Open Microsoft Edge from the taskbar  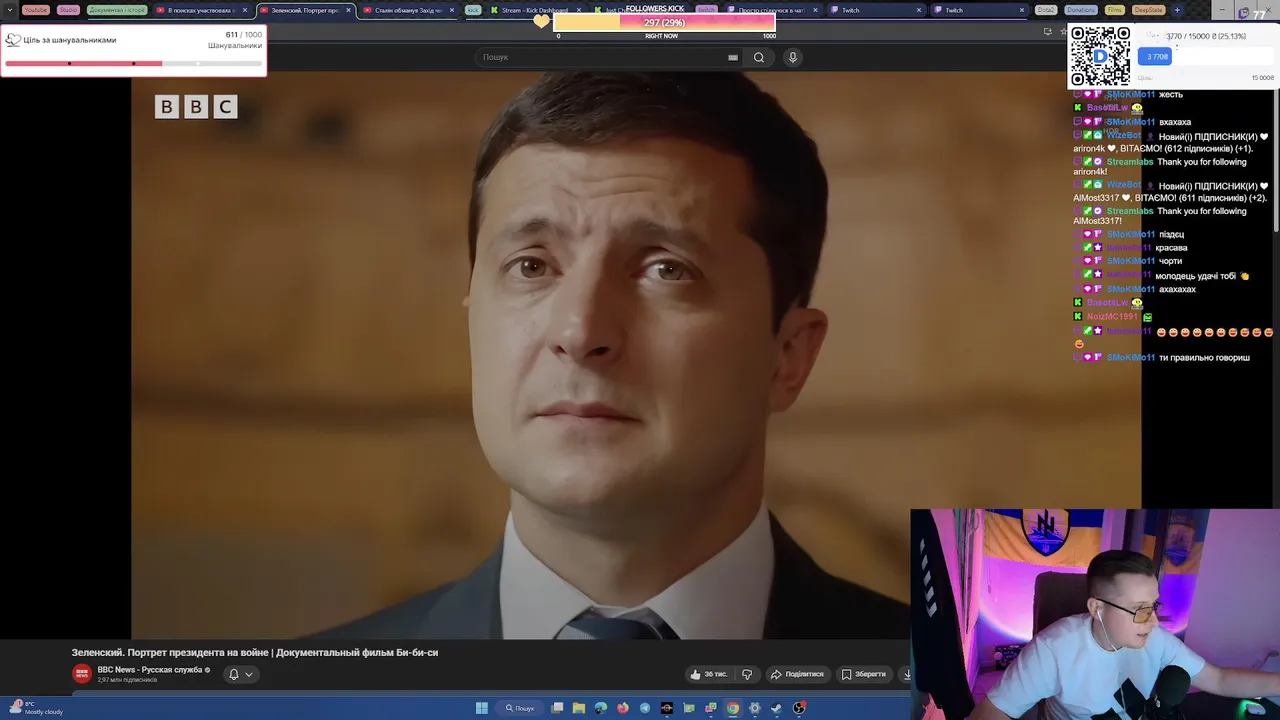[x=601, y=708]
